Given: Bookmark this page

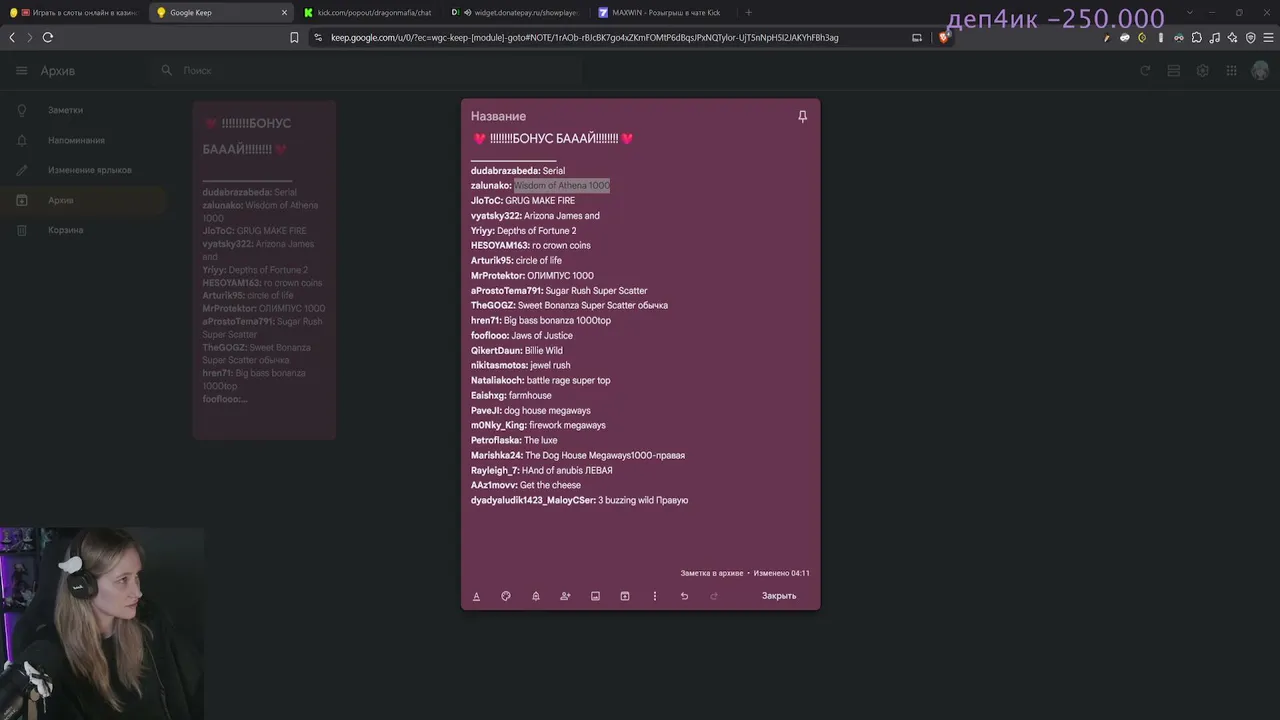Looking at the screenshot, I should click(294, 38).
